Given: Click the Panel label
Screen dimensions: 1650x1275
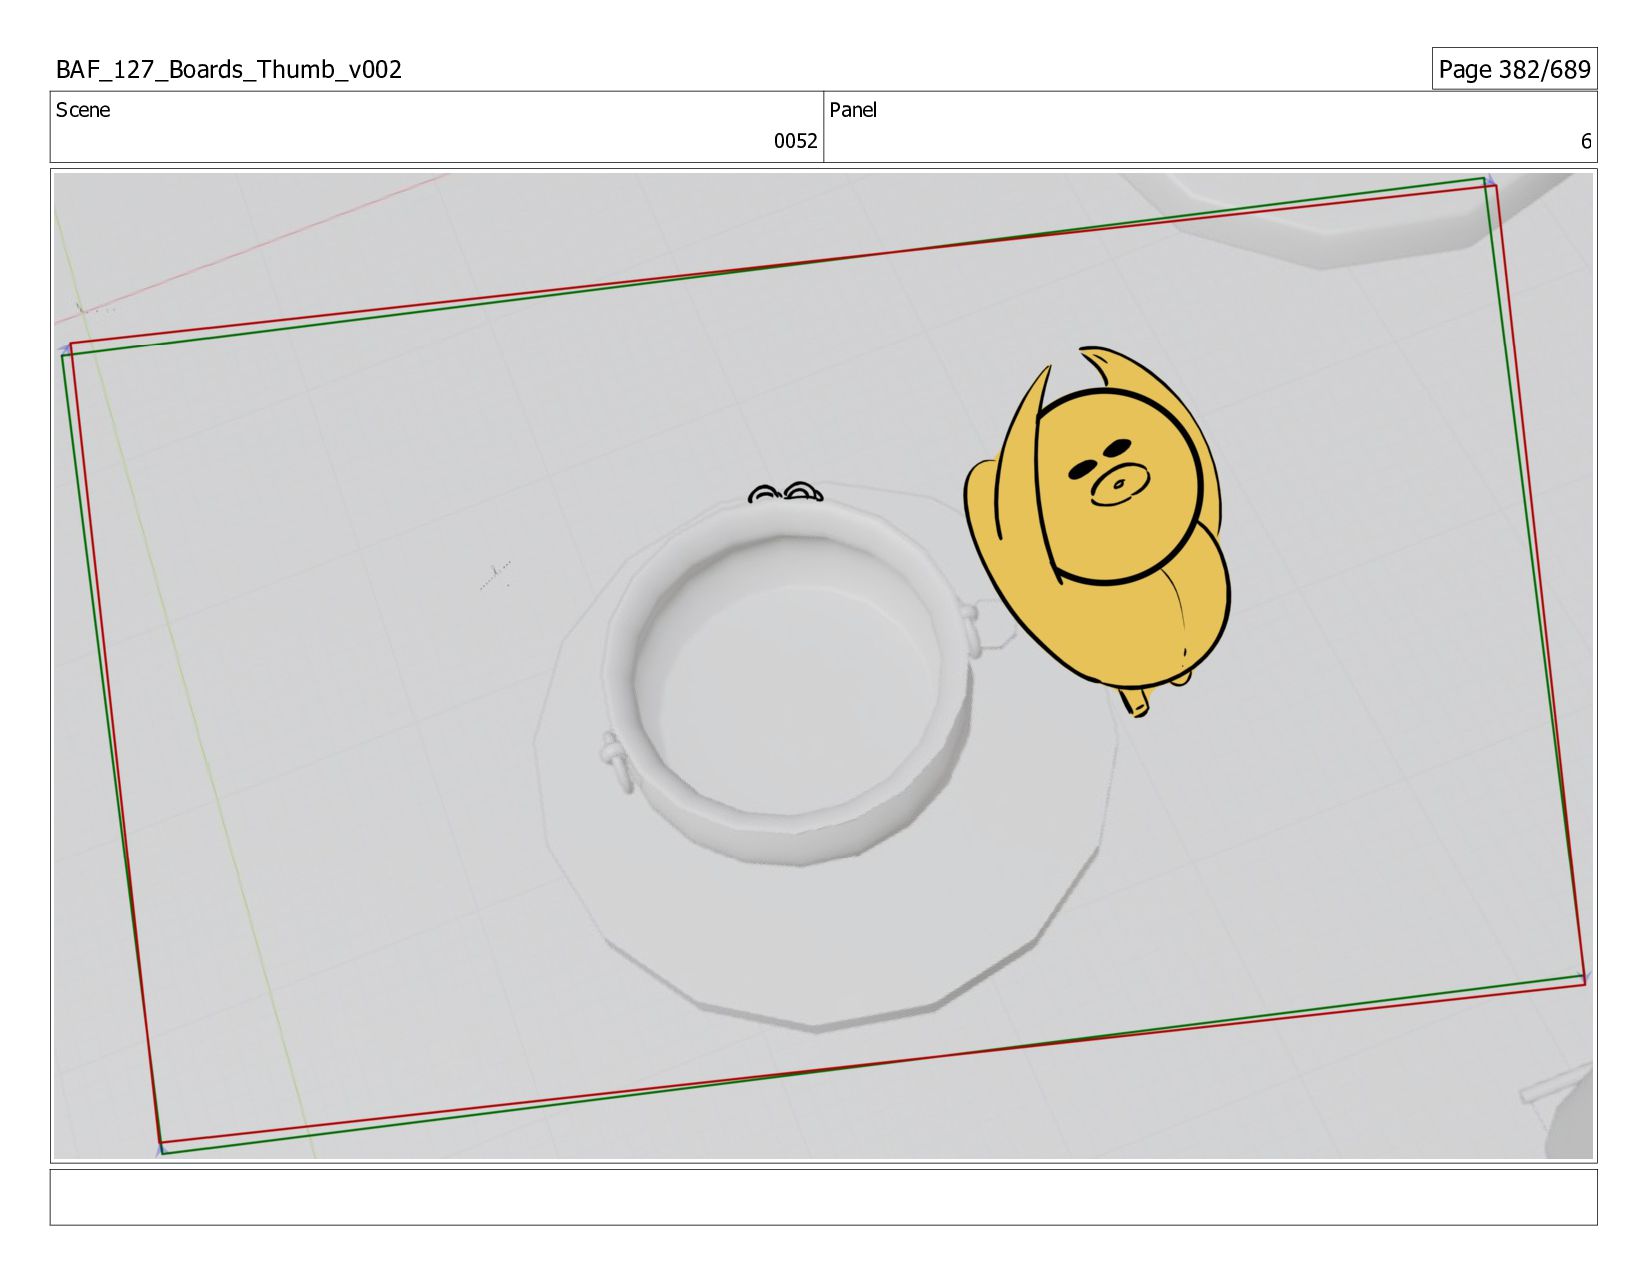Looking at the screenshot, I should click(853, 110).
